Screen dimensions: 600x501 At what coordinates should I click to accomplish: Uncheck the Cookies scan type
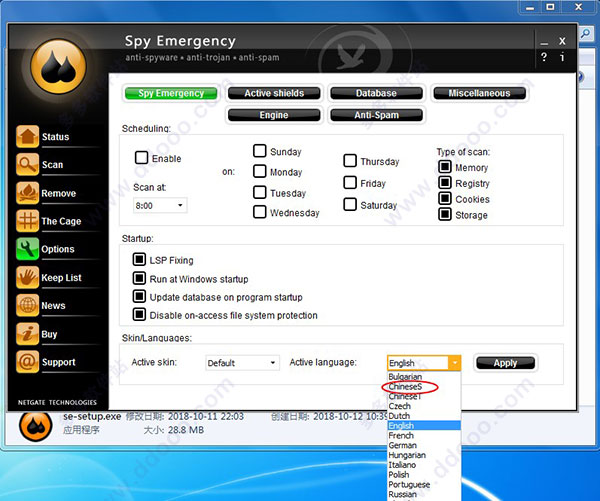(x=445, y=198)
